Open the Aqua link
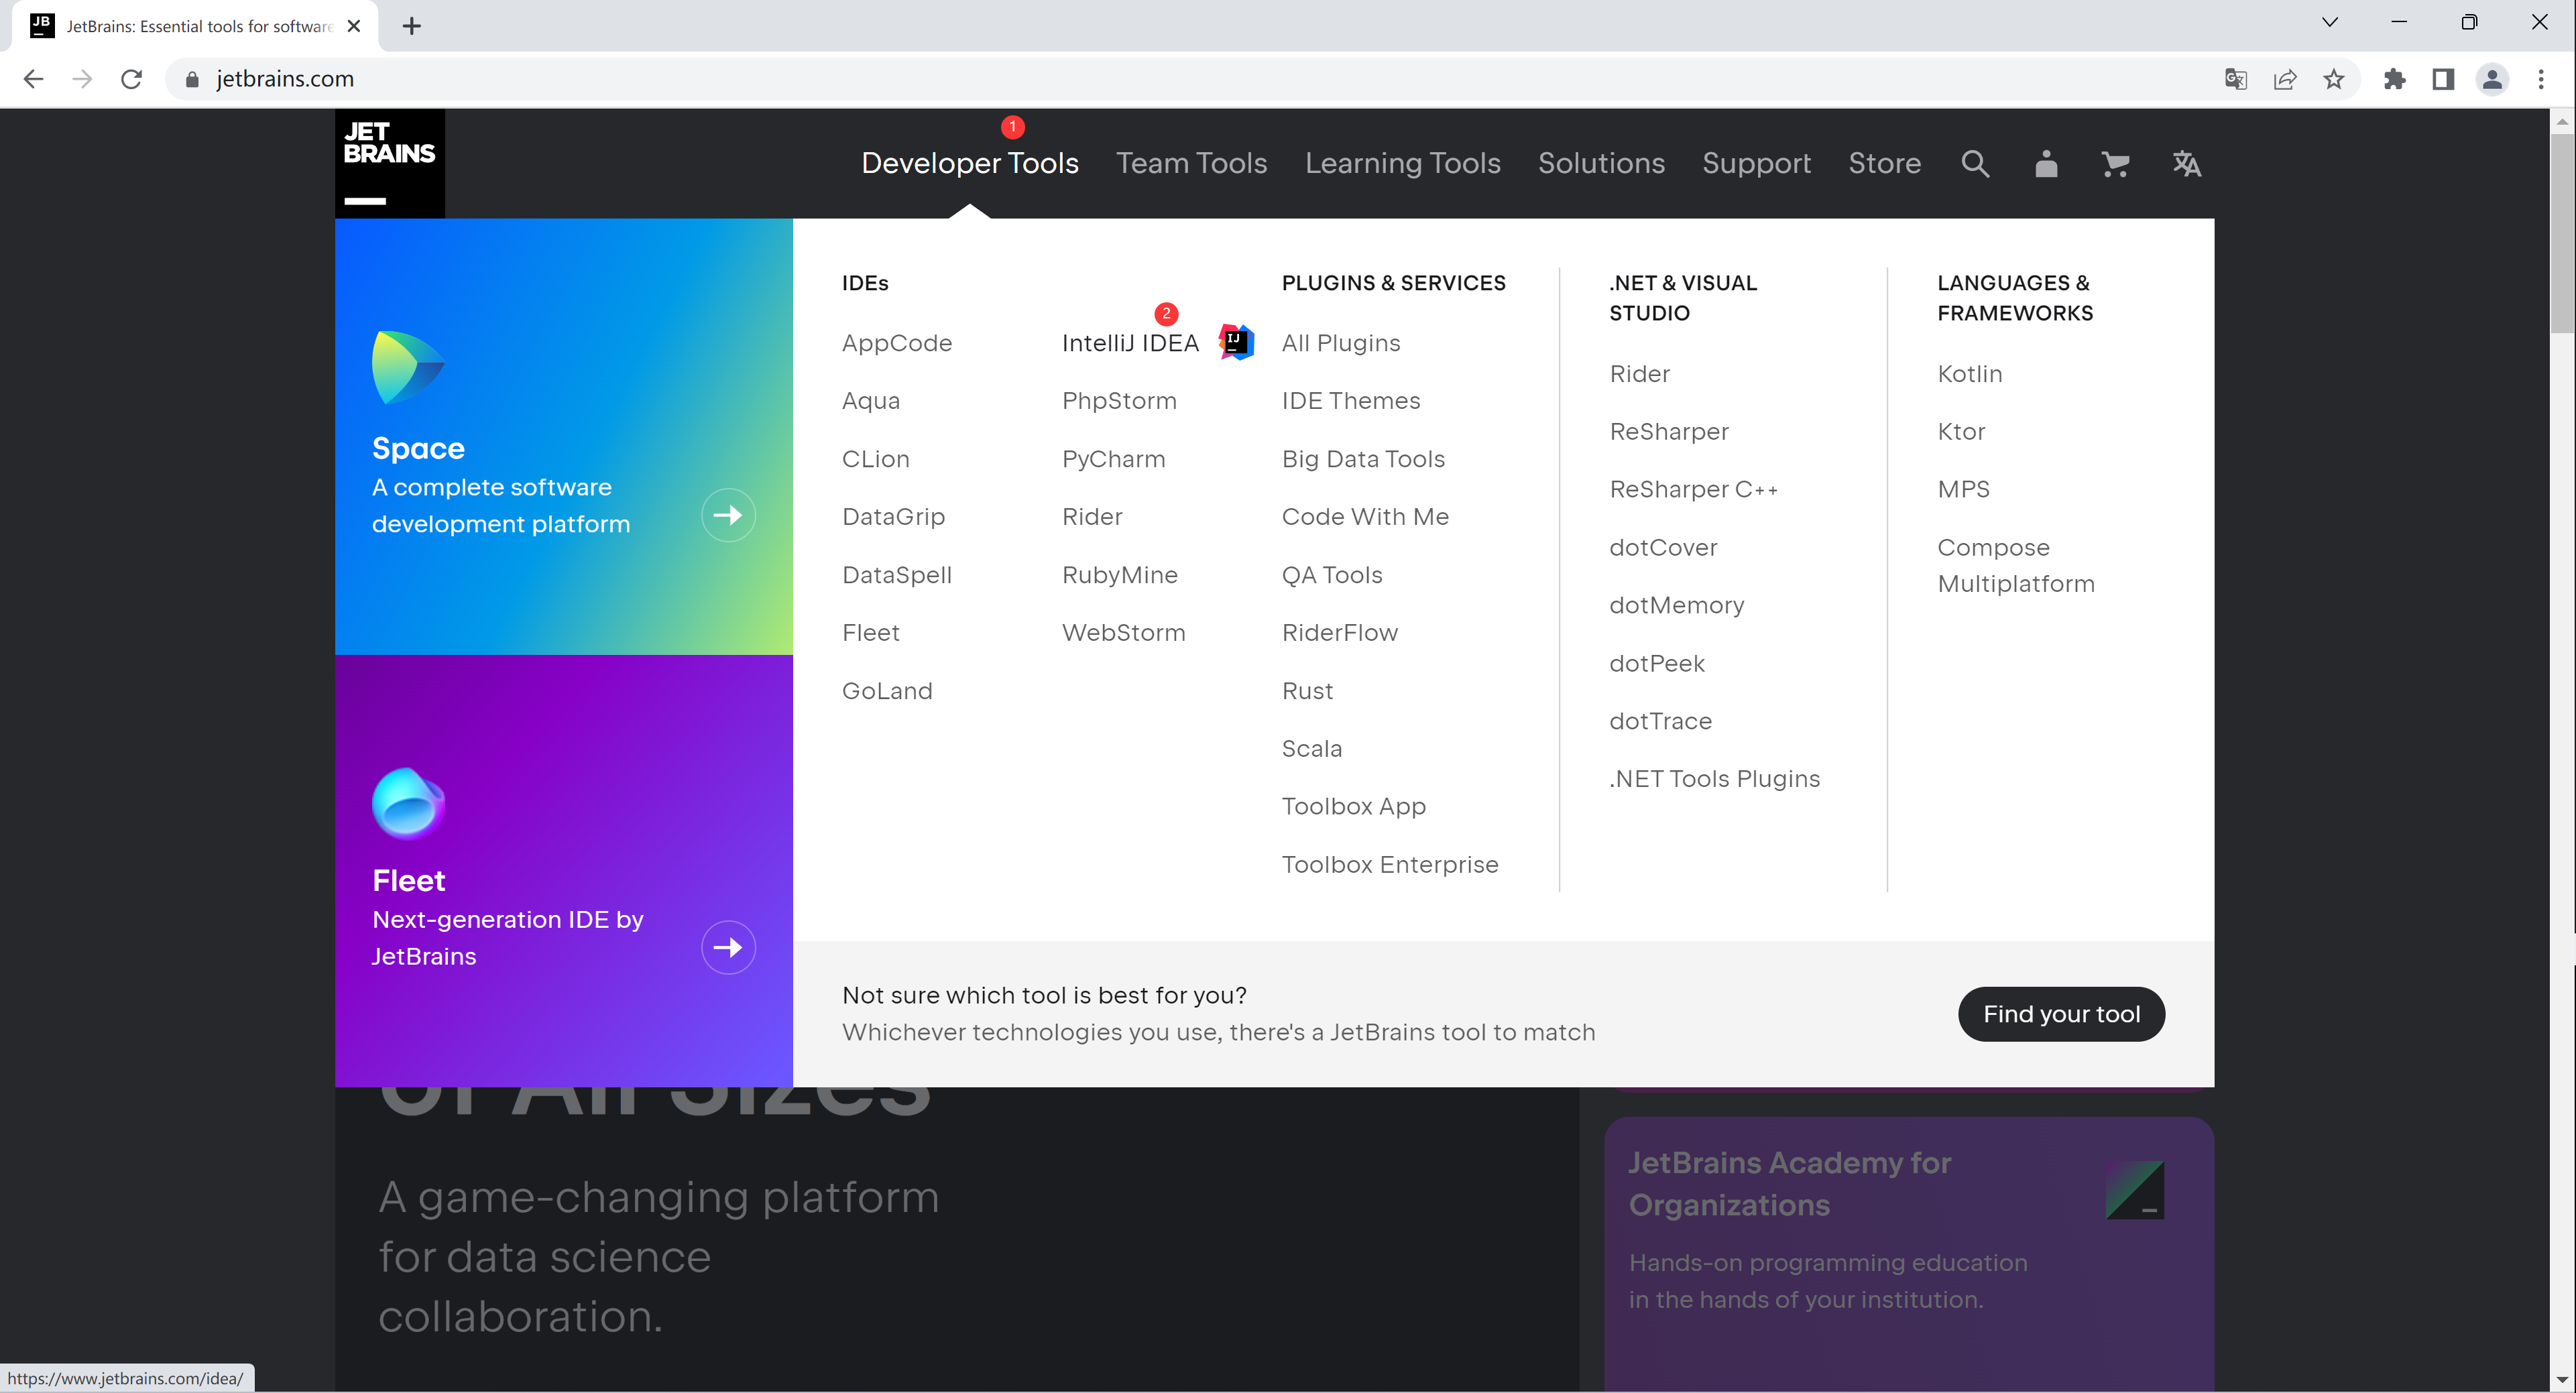Viewport: 2576px width, 1393px height. click(870, 401)
